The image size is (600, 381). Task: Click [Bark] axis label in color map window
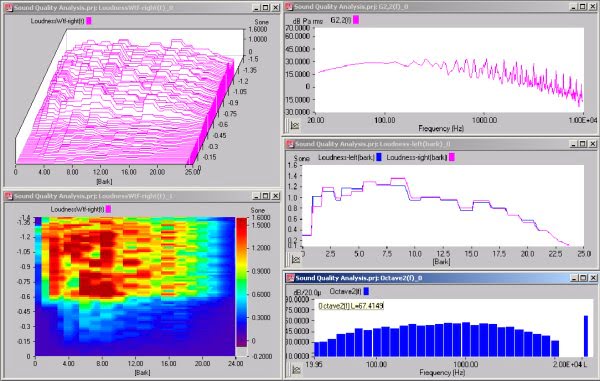(142, 372)
